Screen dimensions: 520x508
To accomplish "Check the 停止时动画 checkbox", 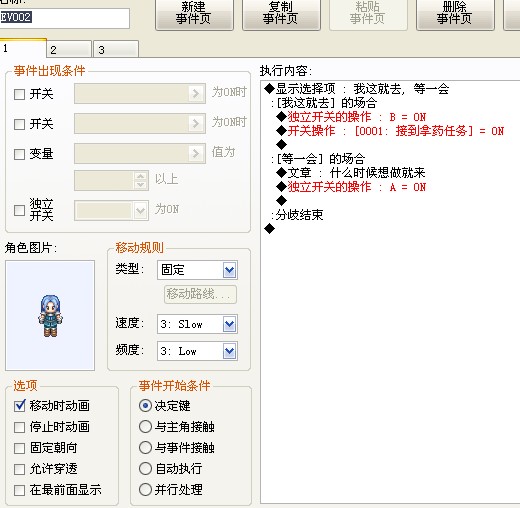I will click(x=19, y=427).
